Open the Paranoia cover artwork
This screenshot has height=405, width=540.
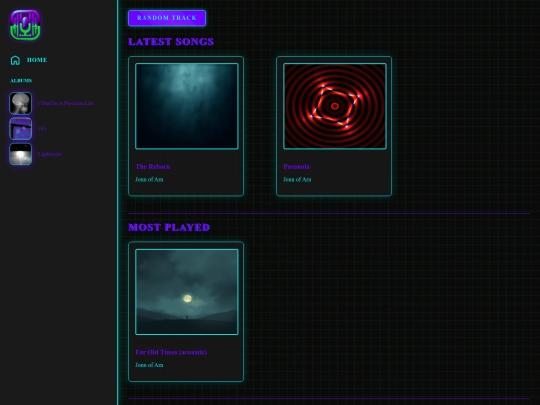335,106
